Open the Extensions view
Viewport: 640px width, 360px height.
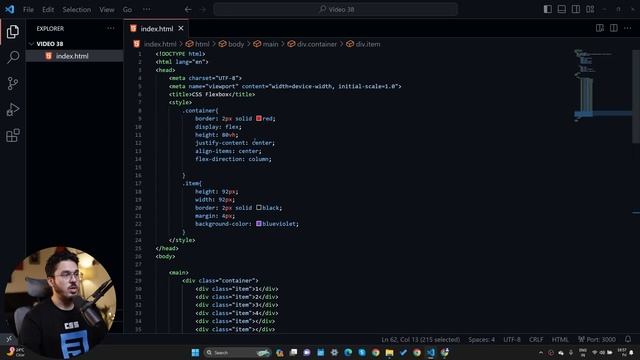13,136
